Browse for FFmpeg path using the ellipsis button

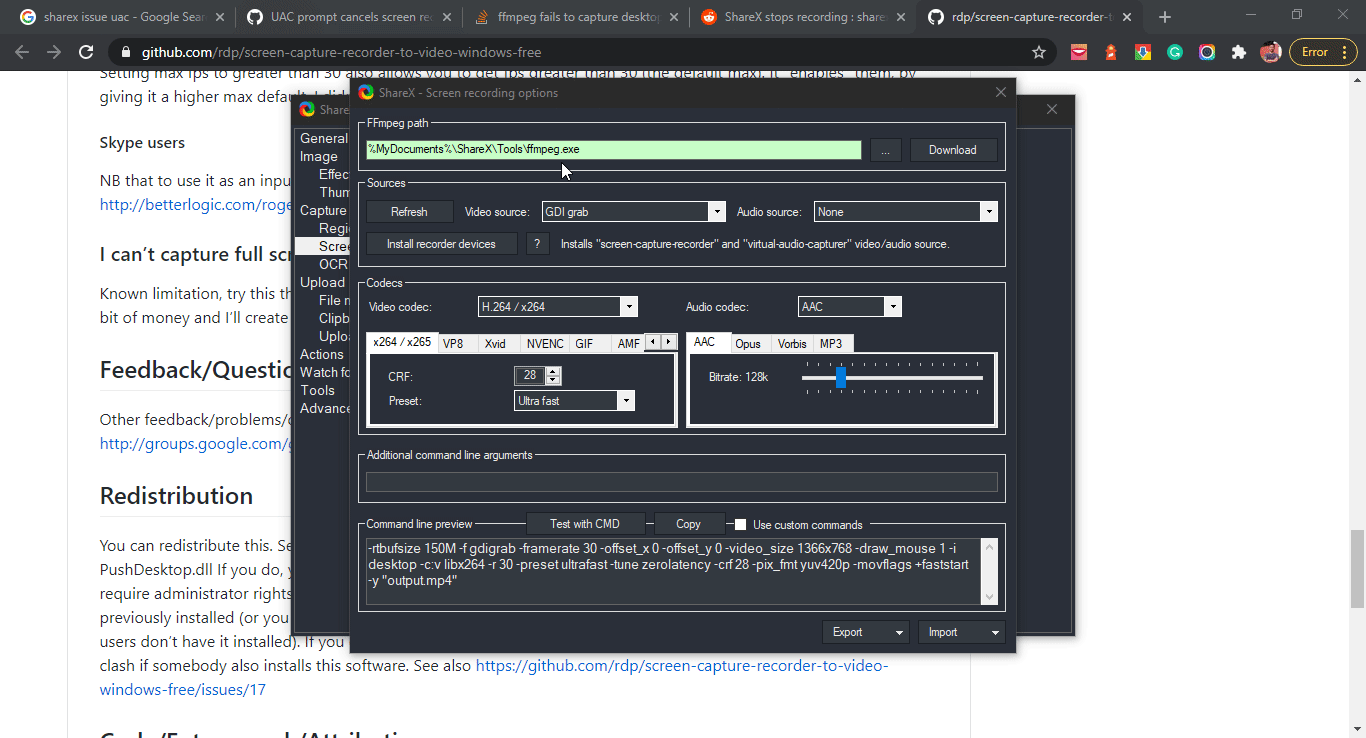[885, 149]
